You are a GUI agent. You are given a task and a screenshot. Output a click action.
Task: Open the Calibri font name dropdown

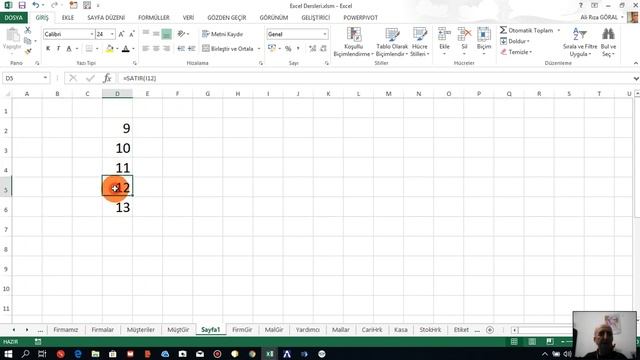92,34
